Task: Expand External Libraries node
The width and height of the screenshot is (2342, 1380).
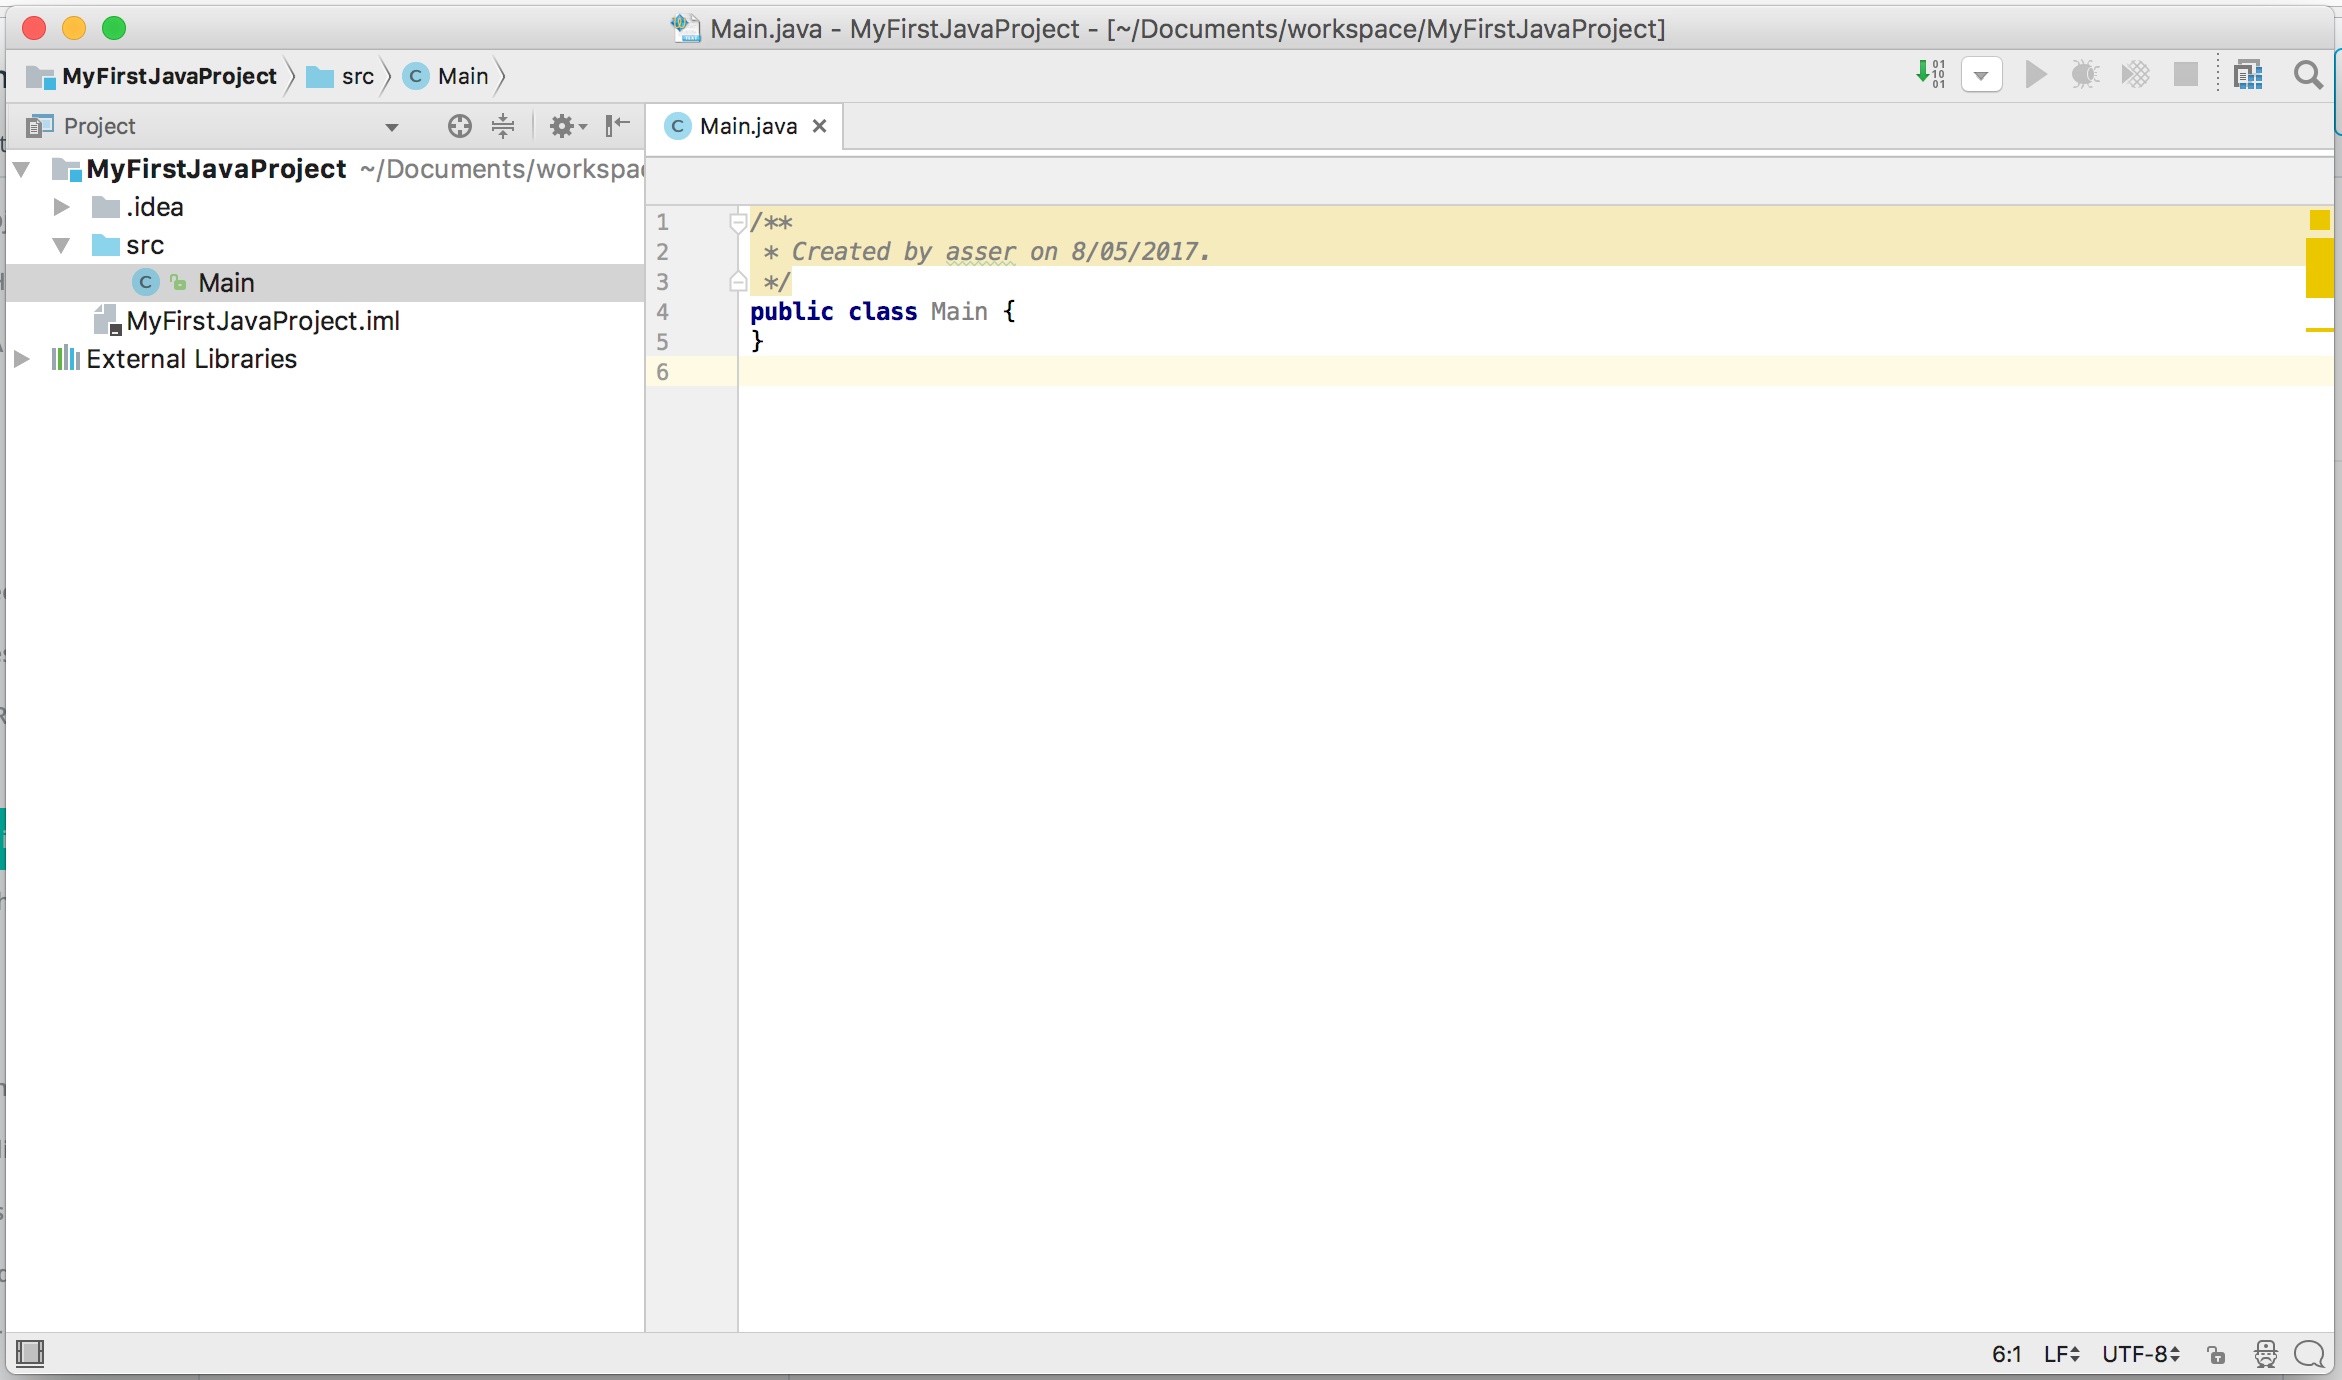Action: pyautogui.click(x=21, y=359)
